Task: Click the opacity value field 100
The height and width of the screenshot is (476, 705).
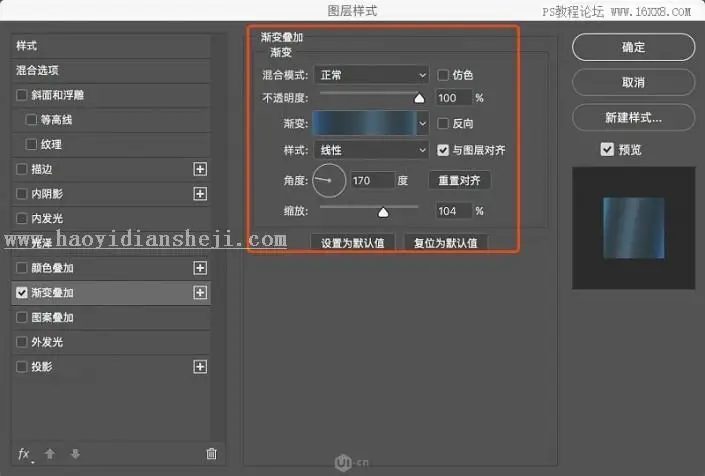Action: coord(454,98)
